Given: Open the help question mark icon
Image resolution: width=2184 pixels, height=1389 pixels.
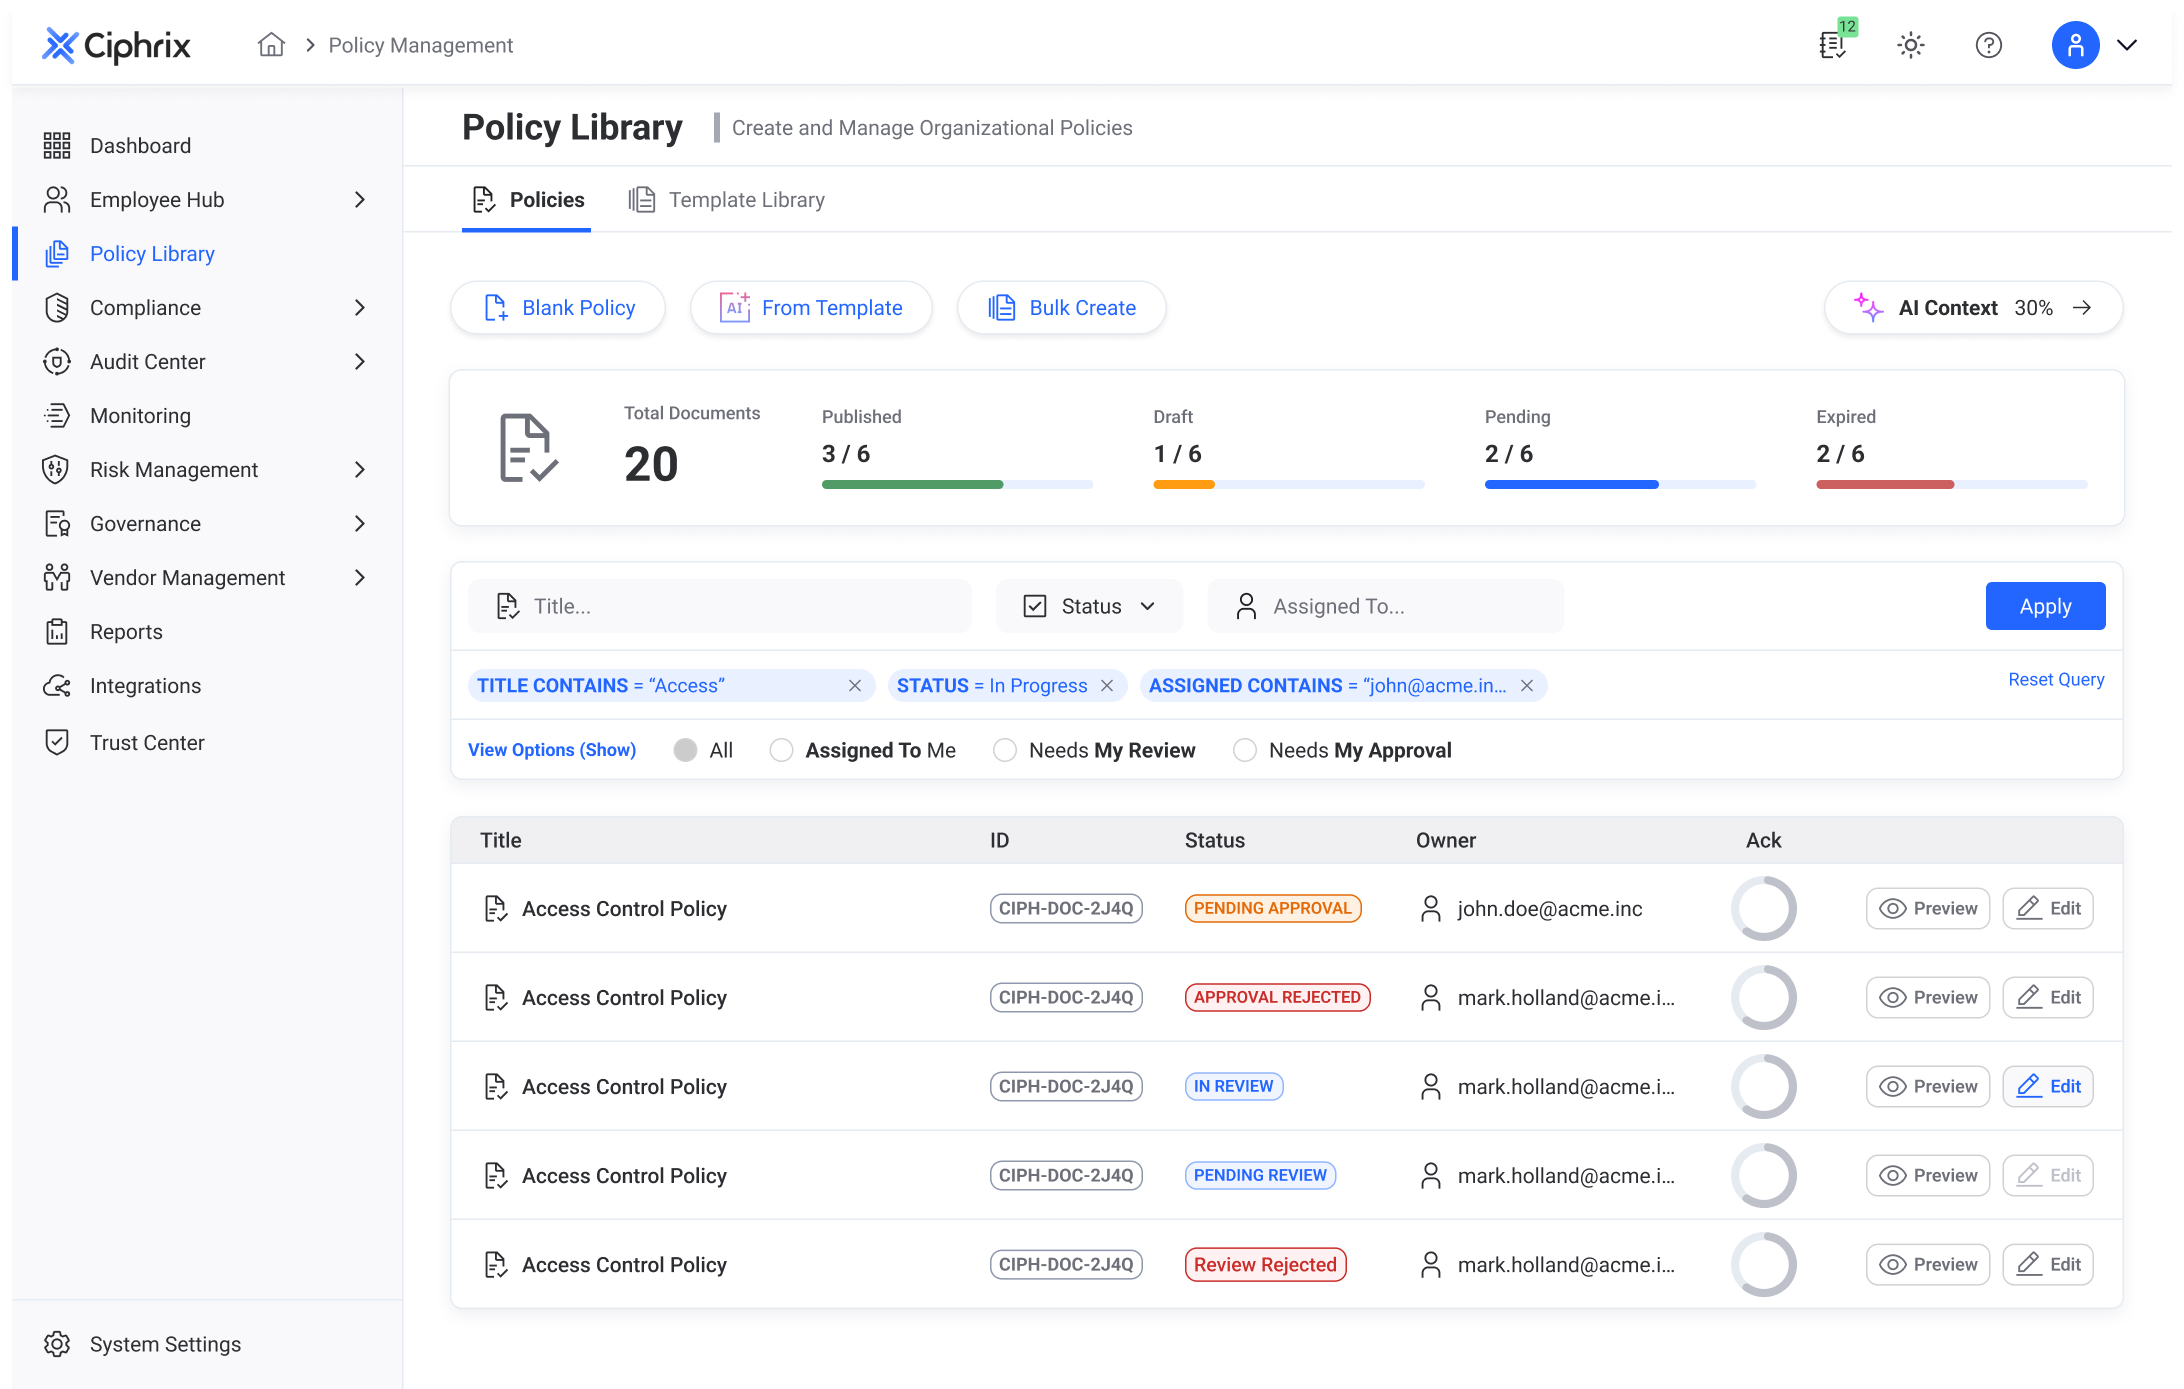Looking at the screenshot, I should tap(1988, 45).
